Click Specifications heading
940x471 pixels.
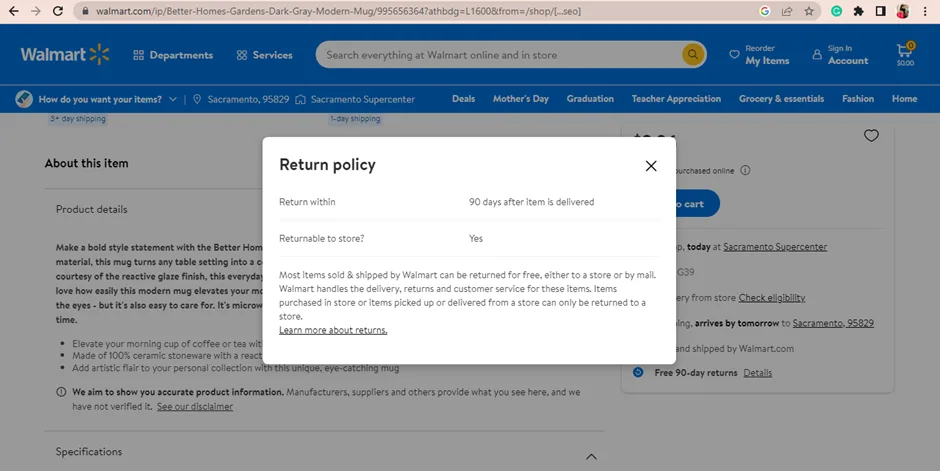89,452
